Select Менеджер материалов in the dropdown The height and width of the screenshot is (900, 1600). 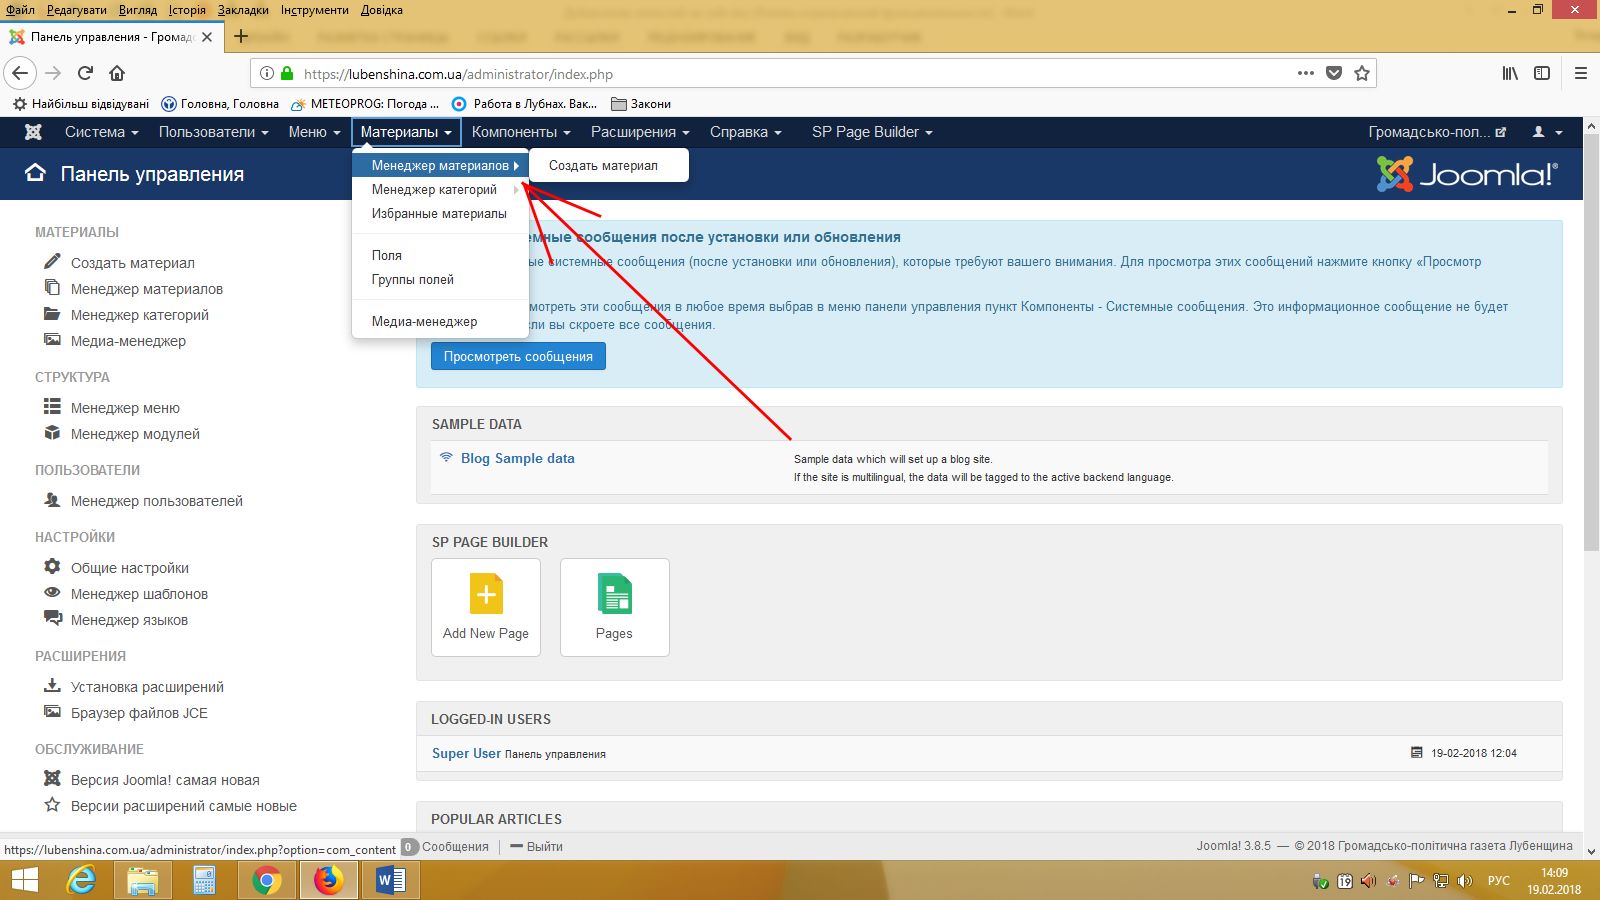(x=440, y=165)
